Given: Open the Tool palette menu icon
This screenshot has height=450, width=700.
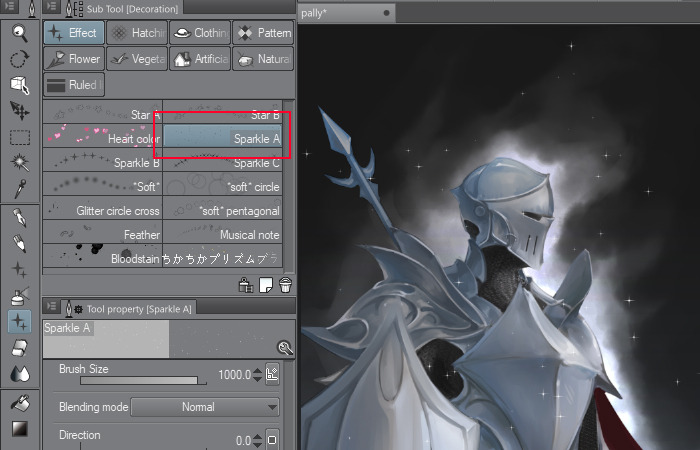Looking at the screenshot, I should (x=9, y=6).
